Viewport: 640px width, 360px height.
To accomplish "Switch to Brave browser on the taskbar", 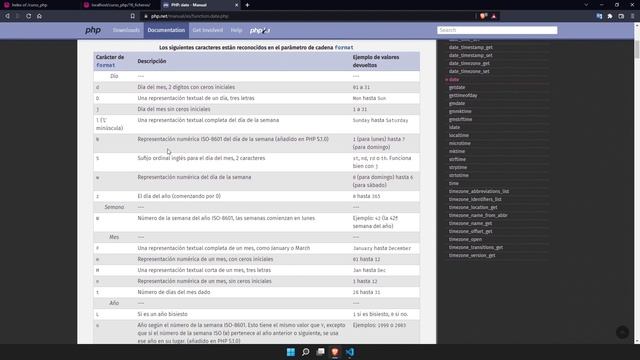I will pyautogui.click(x=335, y=352).
